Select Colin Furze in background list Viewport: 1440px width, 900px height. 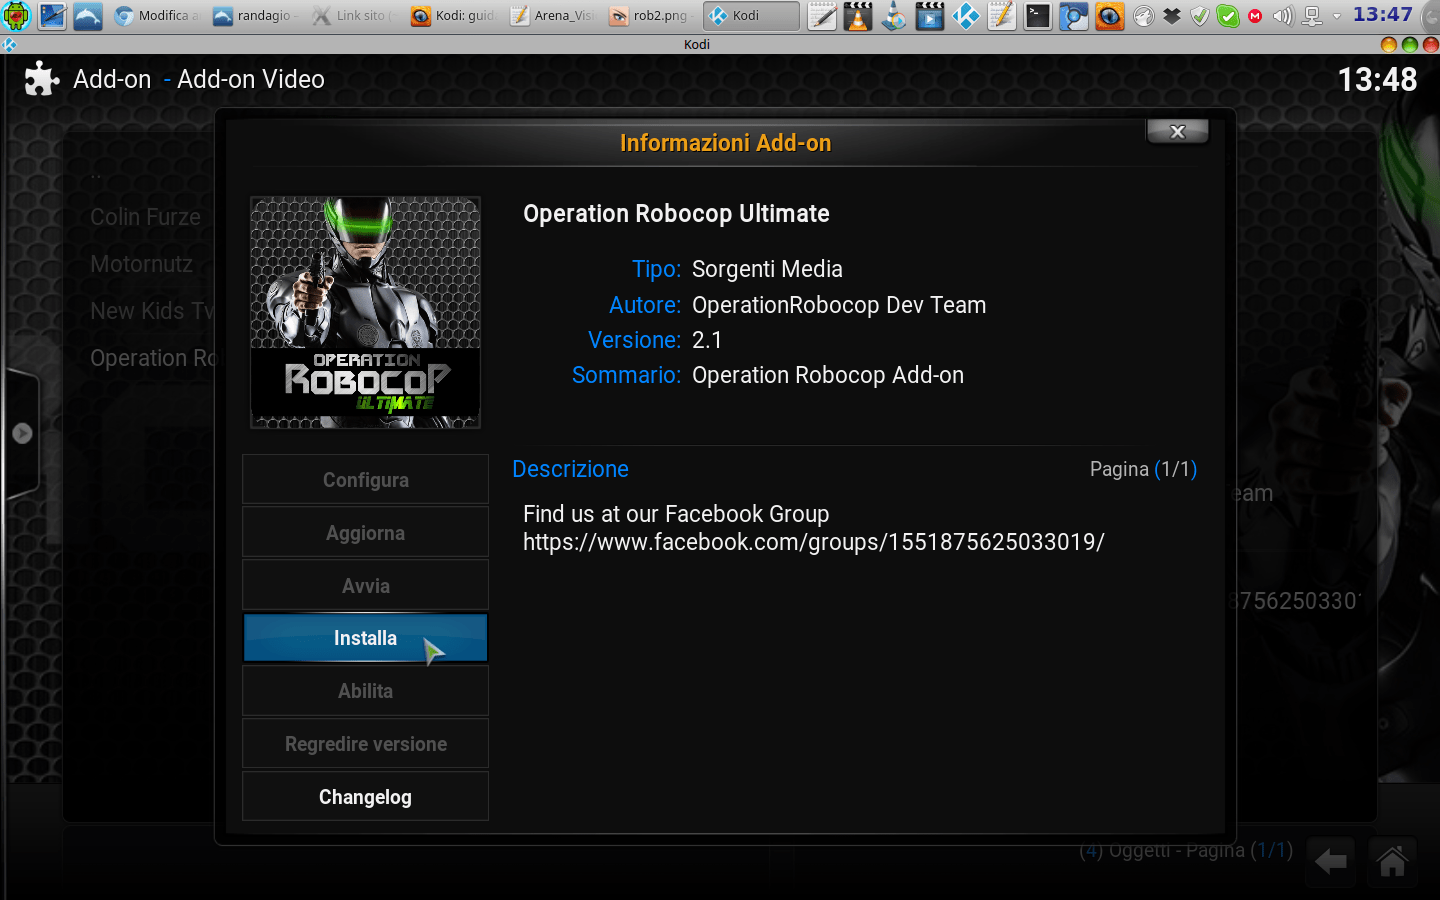145,217
